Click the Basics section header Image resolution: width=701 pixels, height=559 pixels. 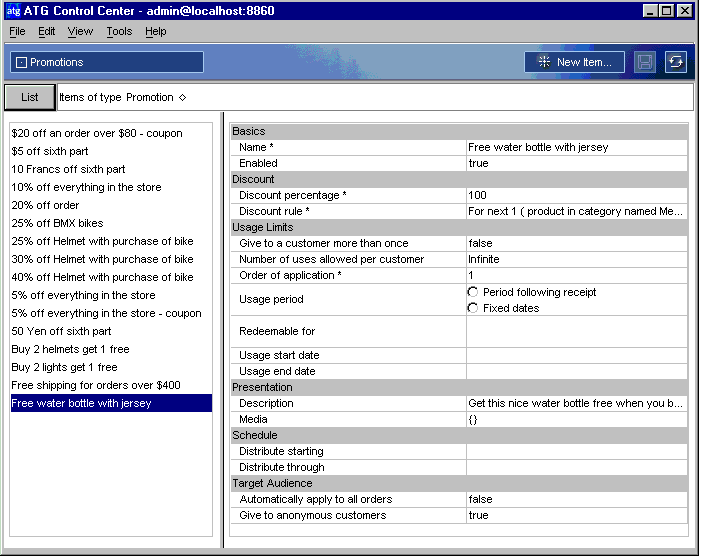click(459, 131)
